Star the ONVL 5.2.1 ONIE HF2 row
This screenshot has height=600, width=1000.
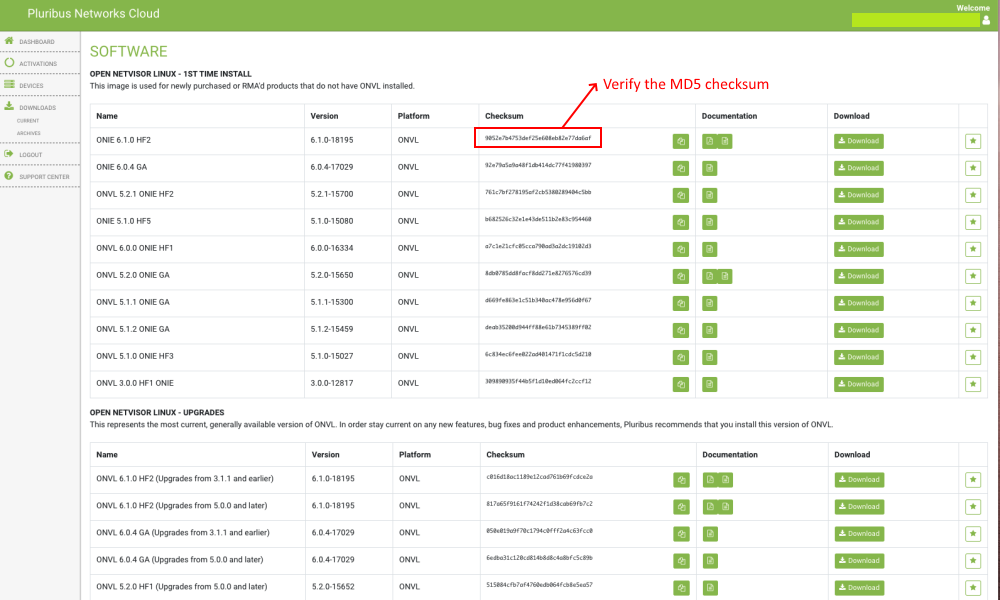coord(973,195)
